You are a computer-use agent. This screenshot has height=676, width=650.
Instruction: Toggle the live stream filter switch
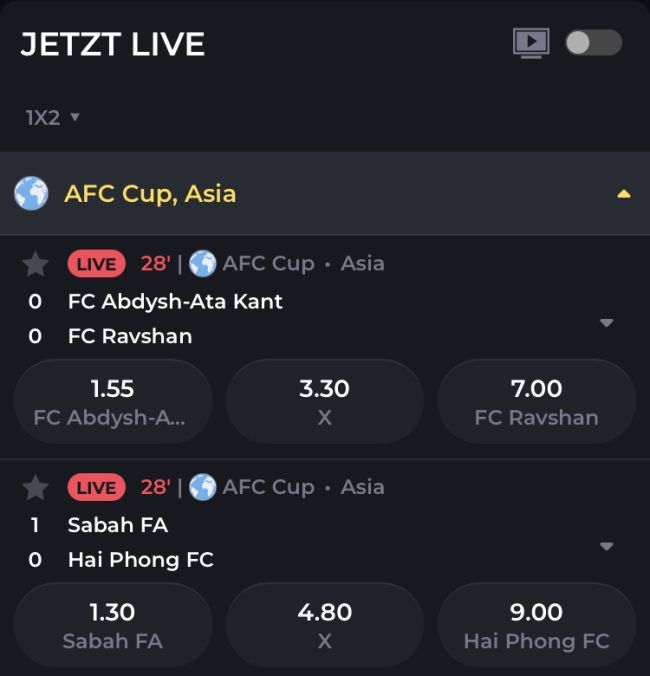(593, 42)
